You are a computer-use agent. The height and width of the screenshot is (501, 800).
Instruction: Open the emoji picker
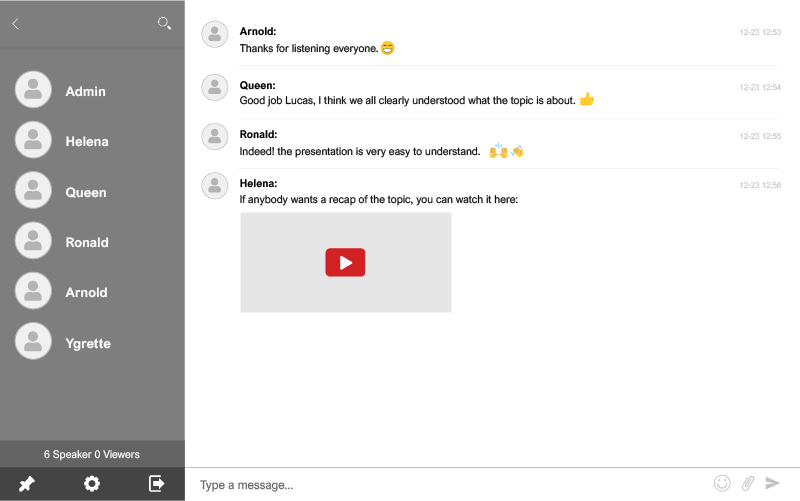point(722,483)
